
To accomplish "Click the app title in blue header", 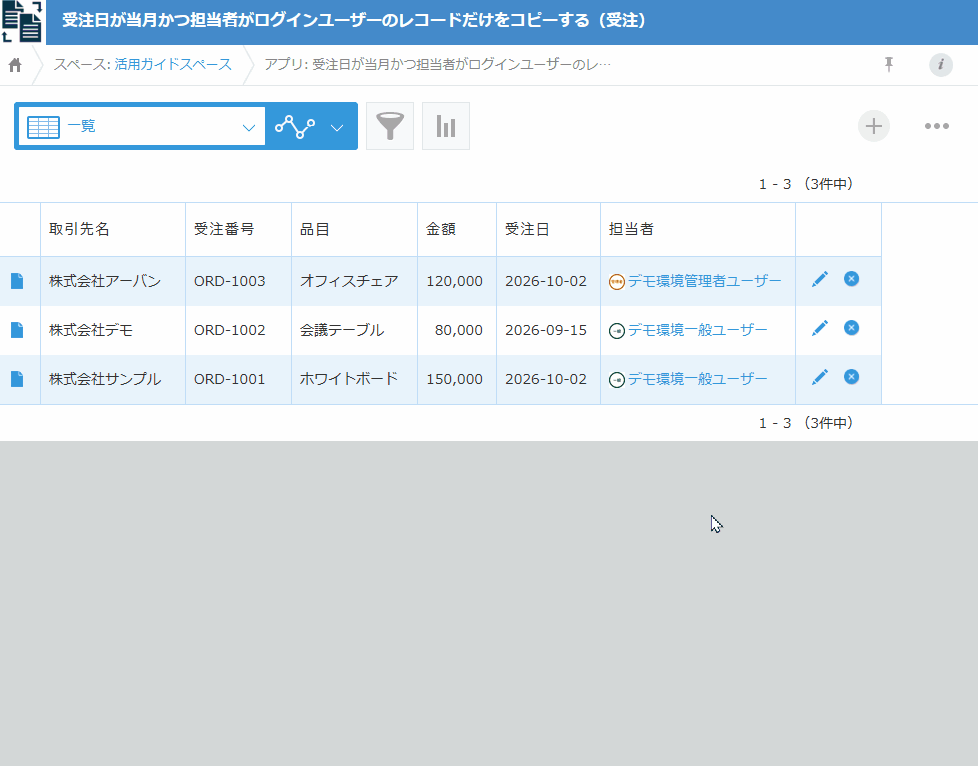I will click(x=354, y=21).
